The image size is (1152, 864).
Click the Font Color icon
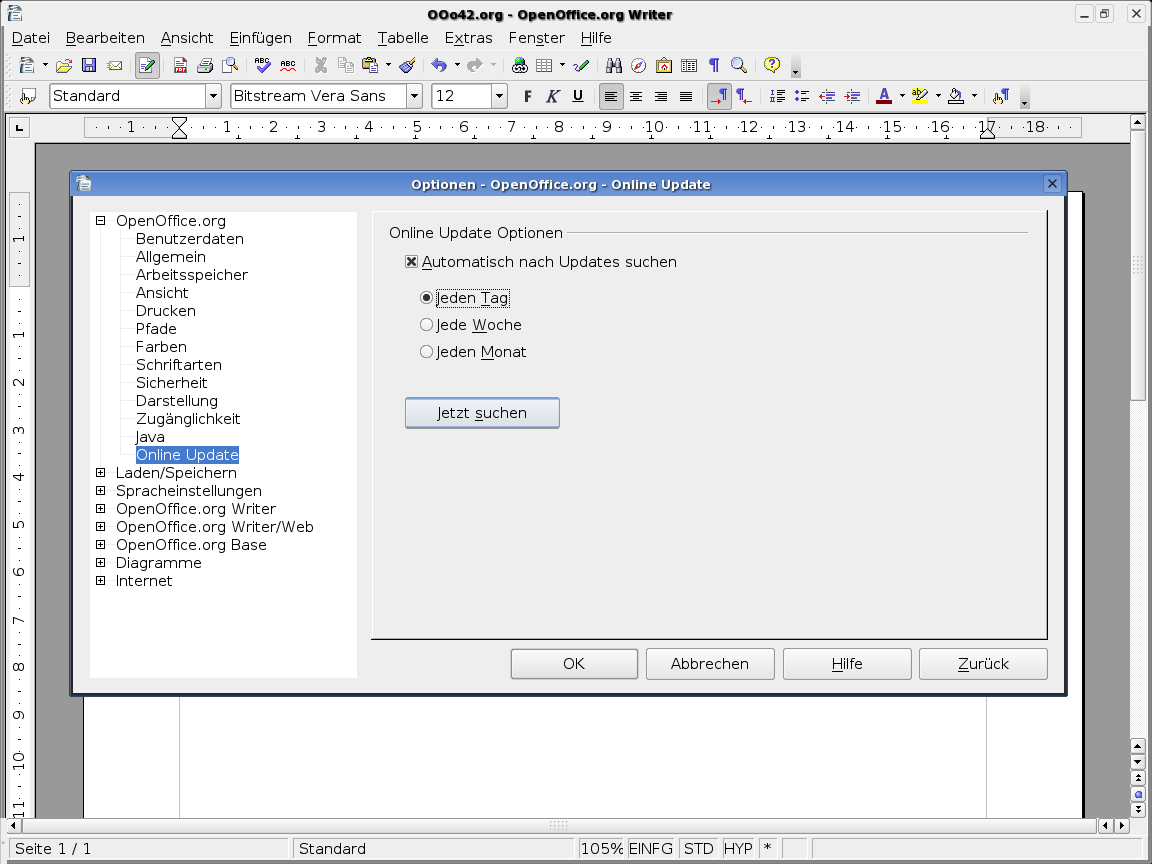[885, 96]
